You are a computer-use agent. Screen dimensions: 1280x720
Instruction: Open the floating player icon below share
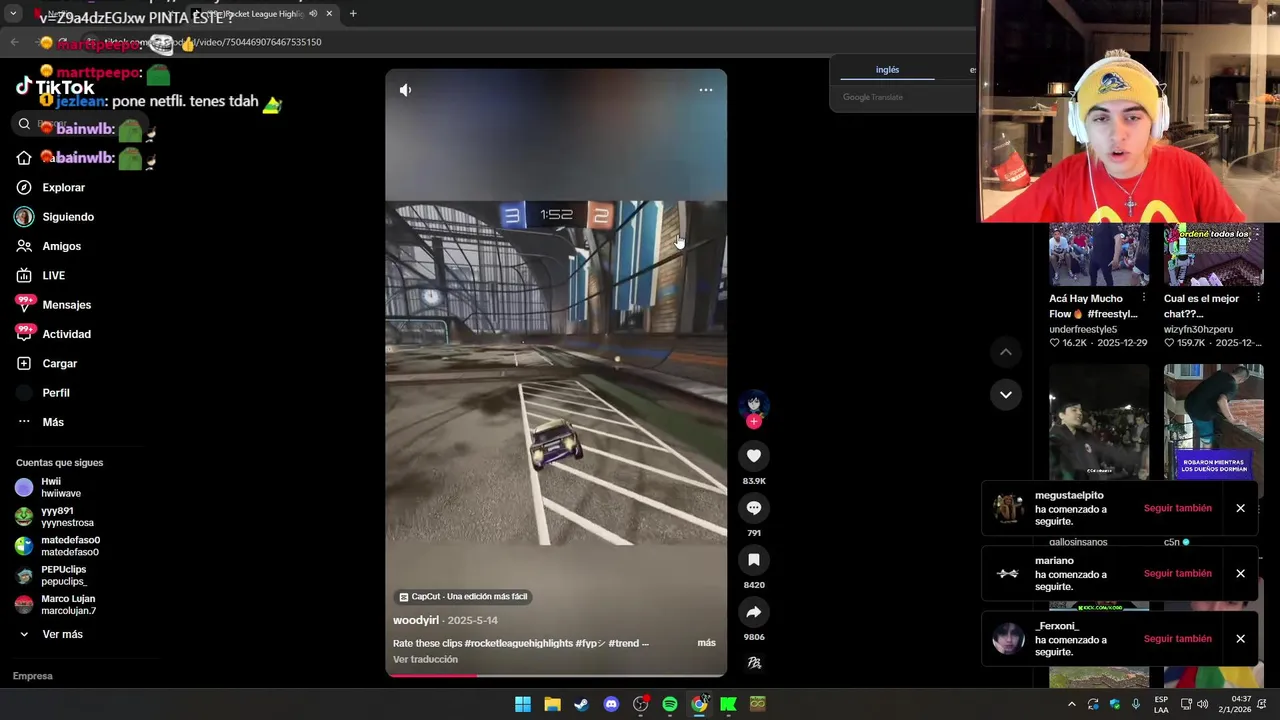tap(754, 662)
